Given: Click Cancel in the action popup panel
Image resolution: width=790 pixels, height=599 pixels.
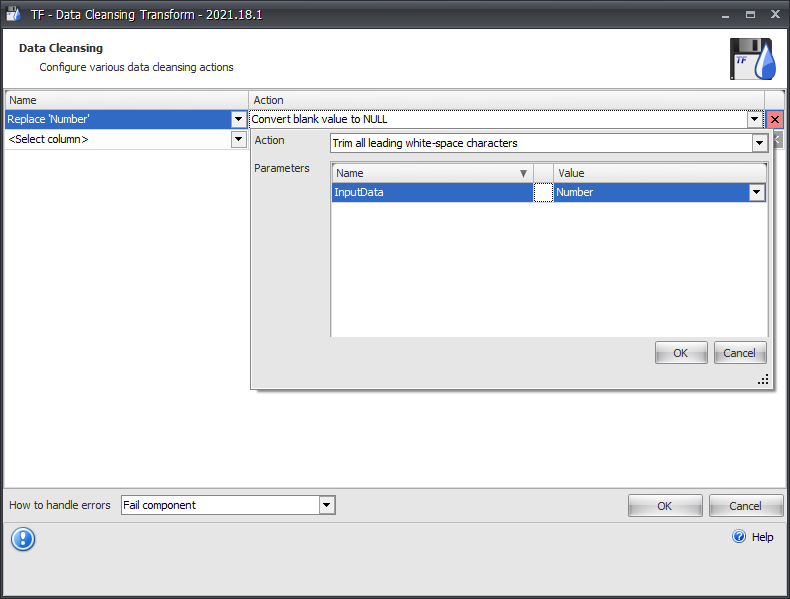Looking at the screenshot, I should click(740, 353).
